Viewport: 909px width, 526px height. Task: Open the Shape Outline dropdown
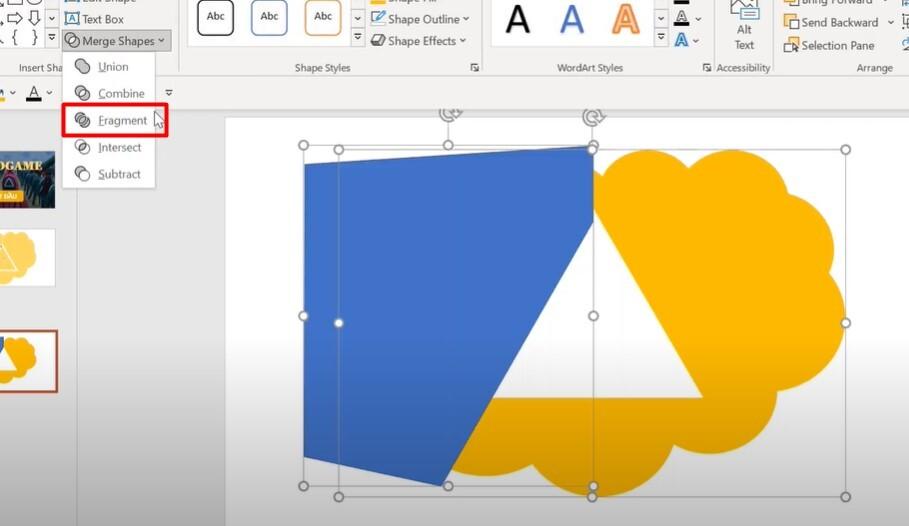[419, 19]
